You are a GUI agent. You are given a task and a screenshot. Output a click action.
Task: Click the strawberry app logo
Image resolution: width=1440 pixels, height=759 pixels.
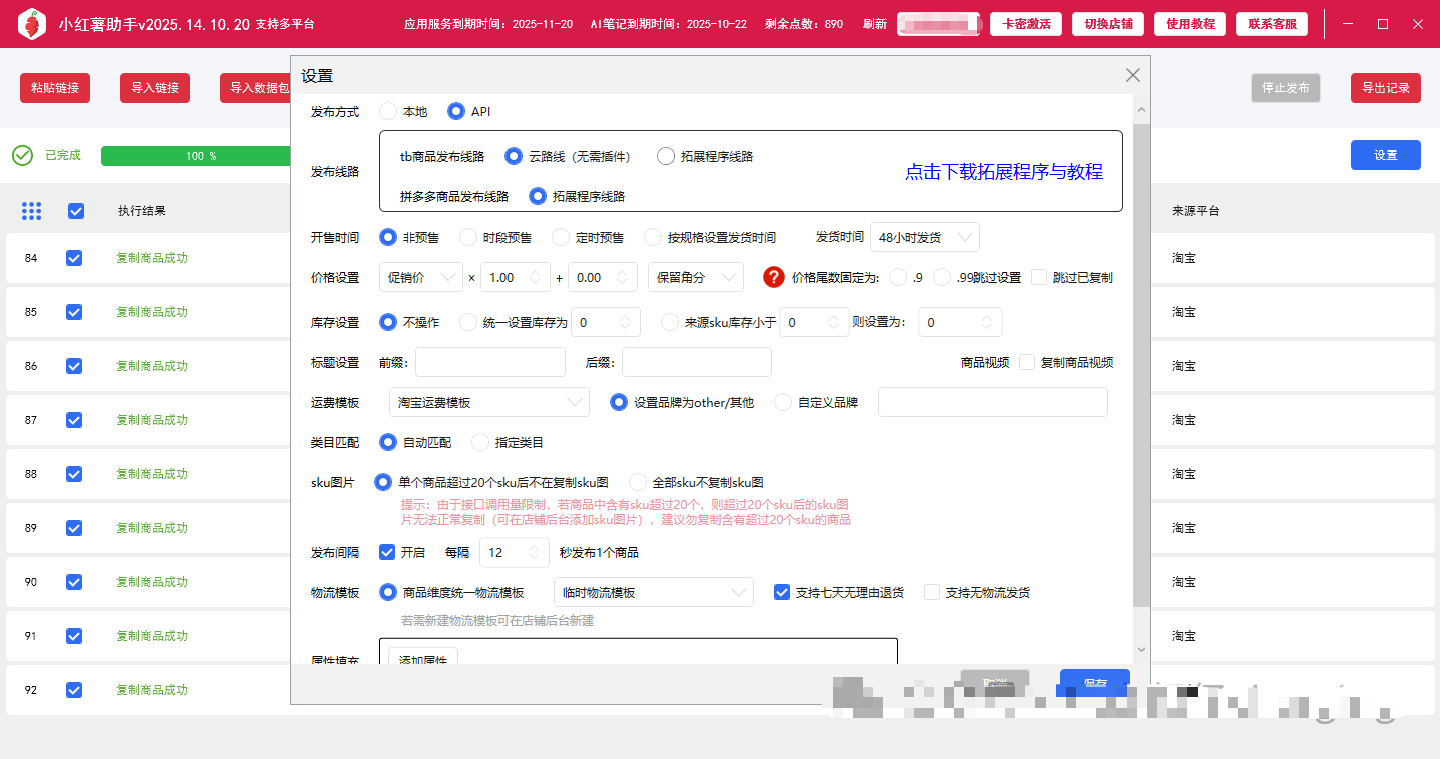[31, 23]
